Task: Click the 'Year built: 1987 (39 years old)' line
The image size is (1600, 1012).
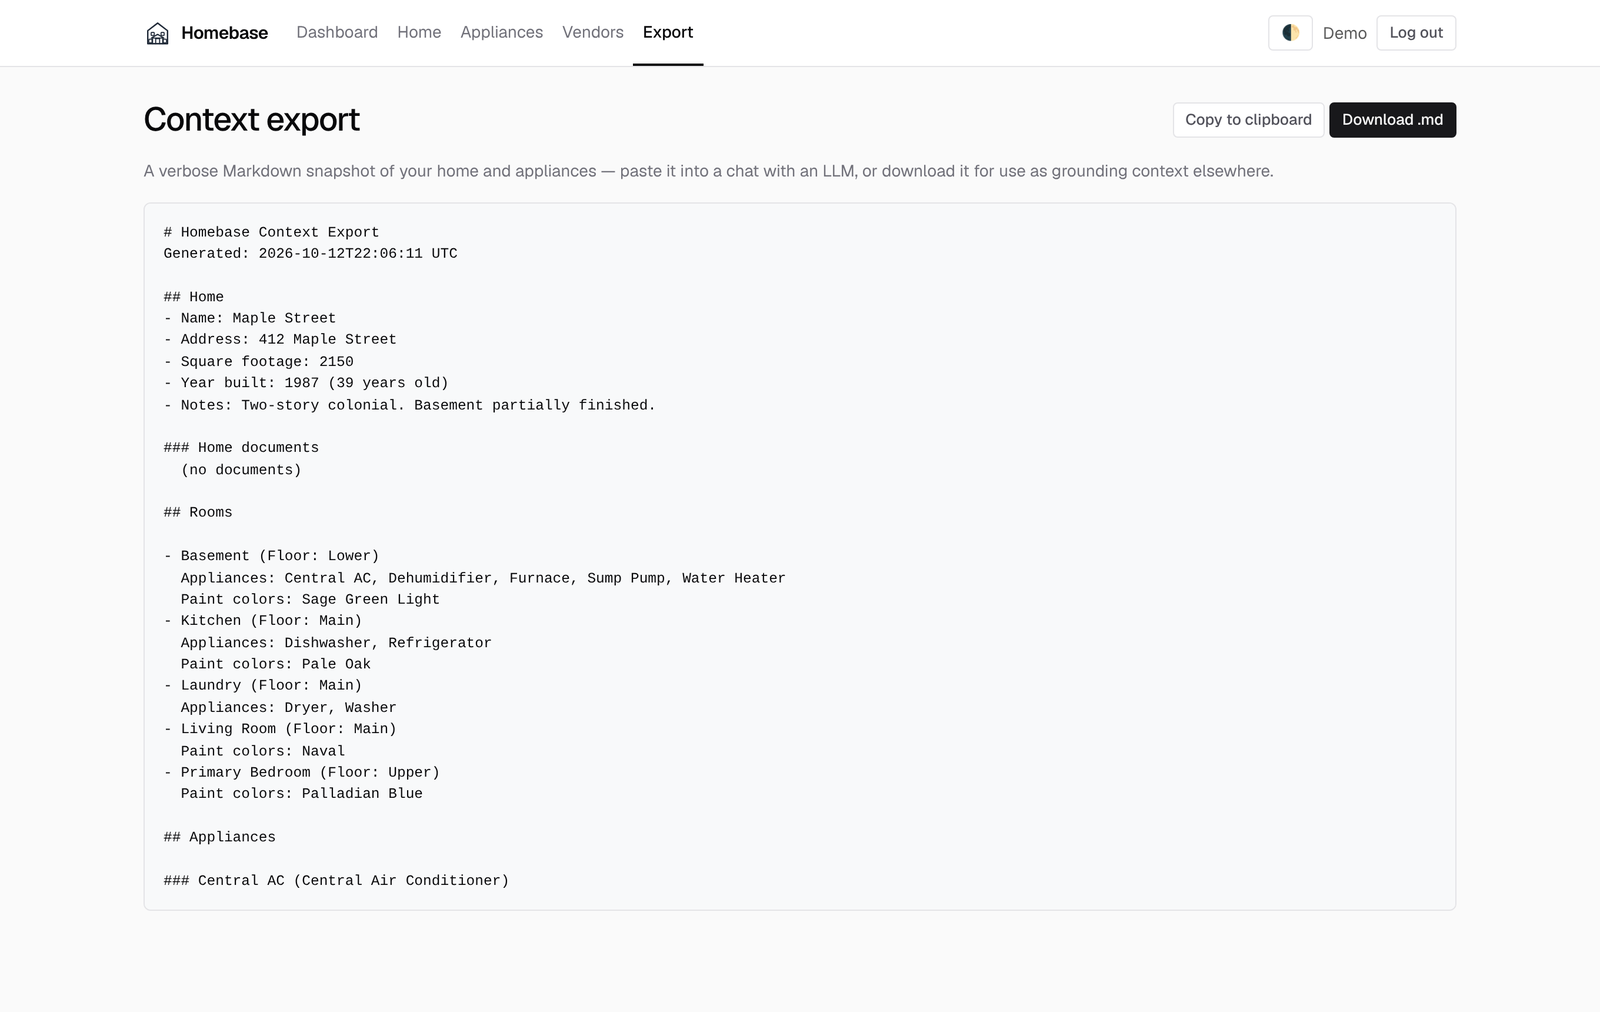Action: 306,383
